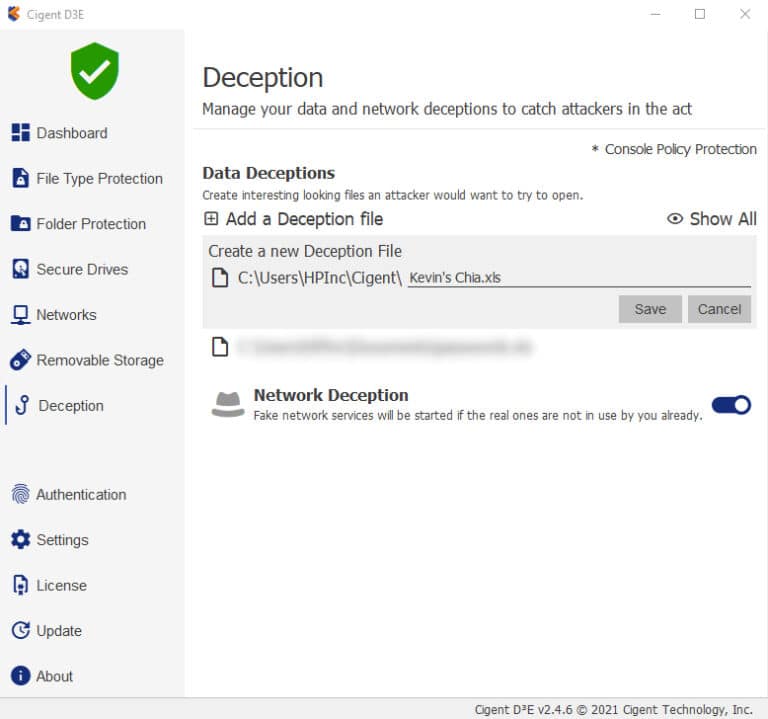Click the green shield status icon
The image size is (768, 719).
tap(95, 71)
